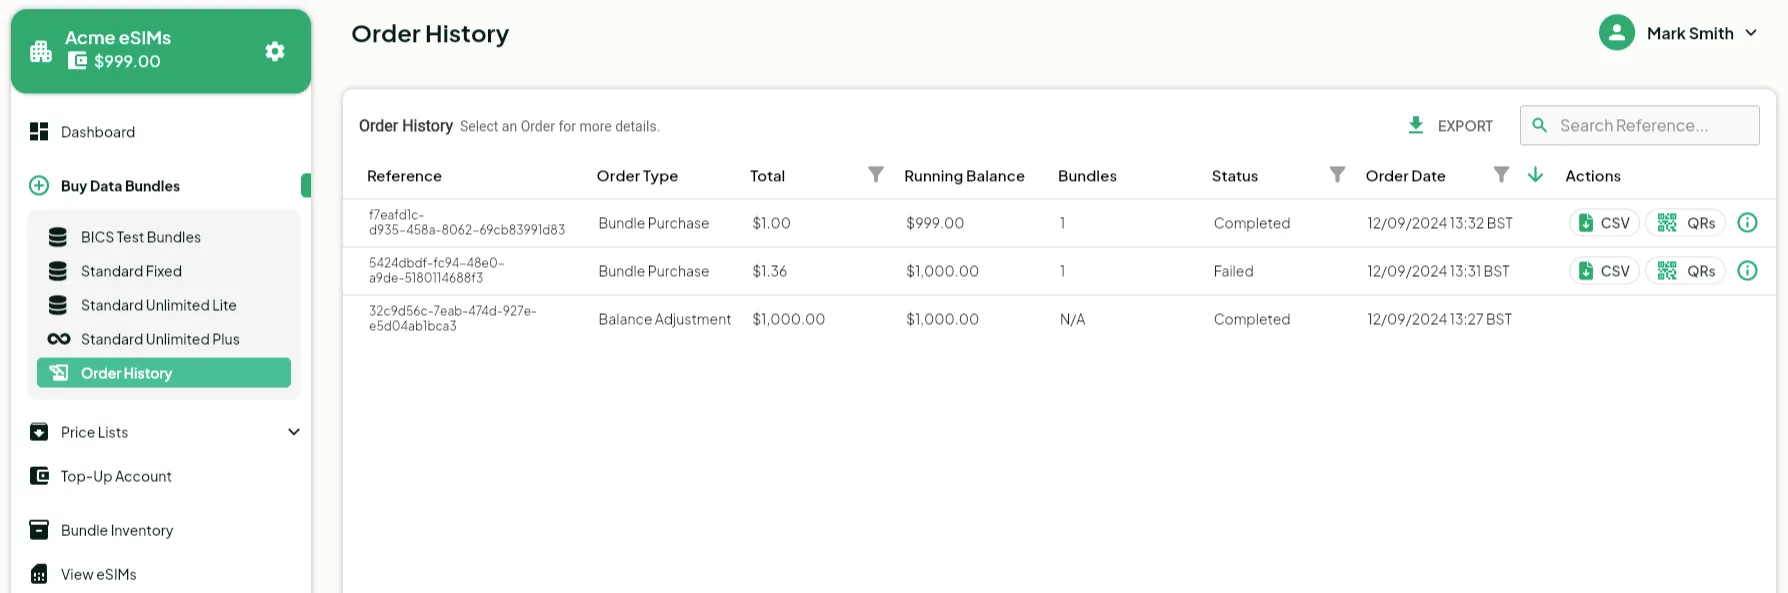Click the EXPORT button
The image size is (1788, 593).
tap(1450, 126)
